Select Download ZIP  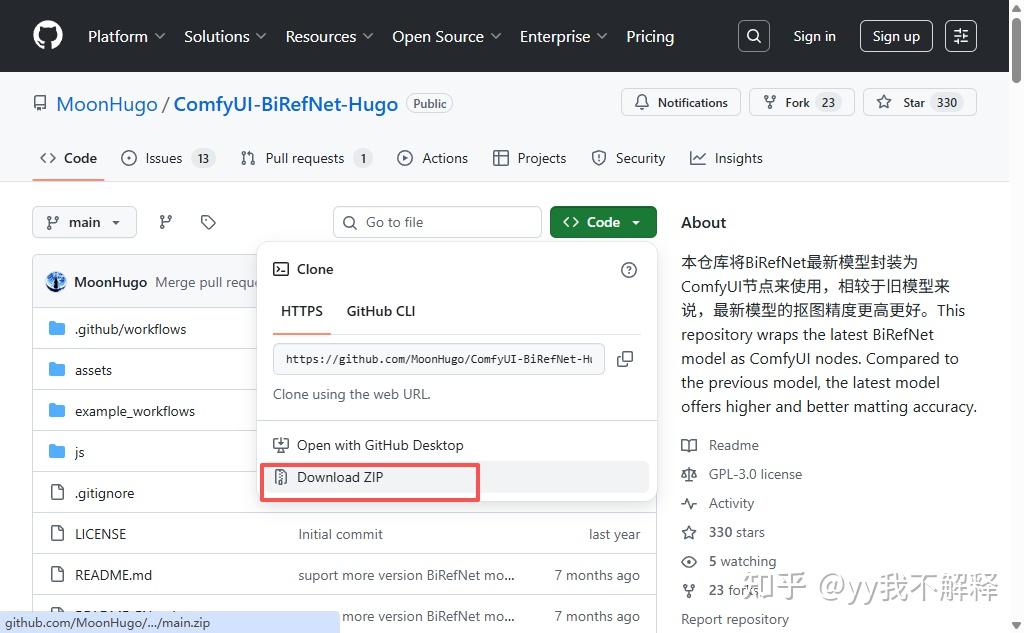[x=340, y=477]
